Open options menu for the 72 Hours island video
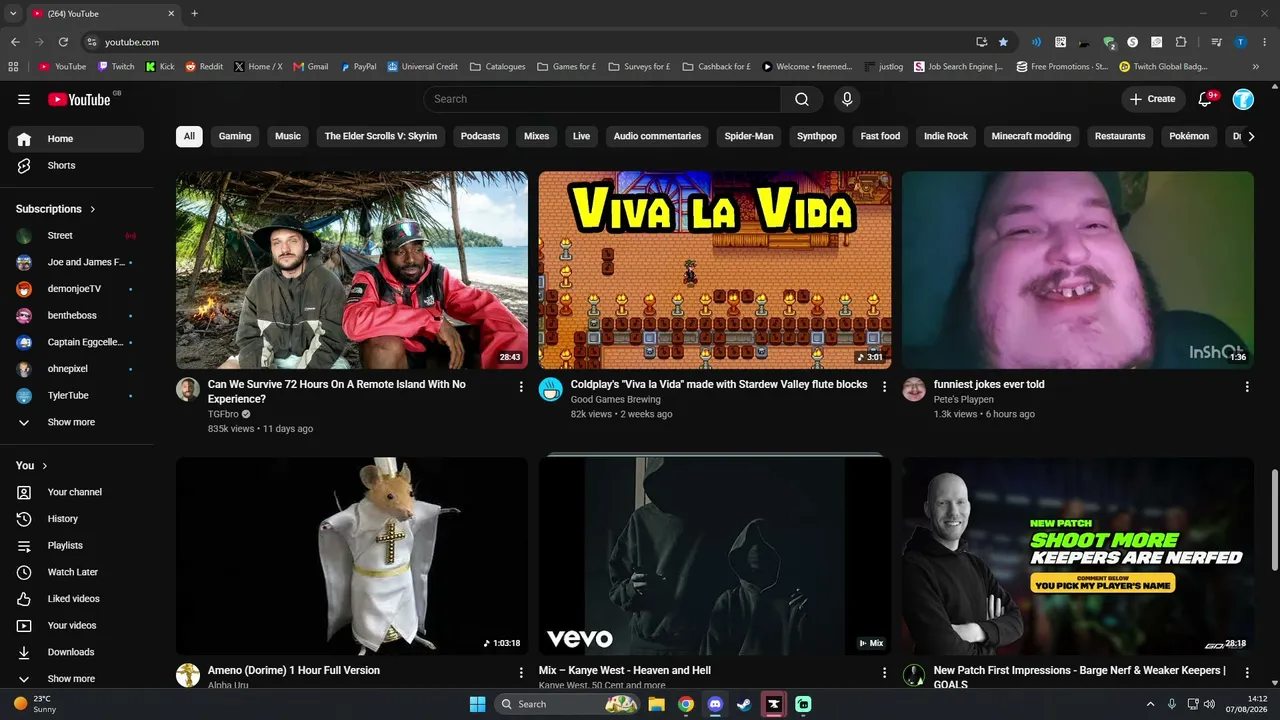Screen dimensions: 1280x720 tap(521, 387)
